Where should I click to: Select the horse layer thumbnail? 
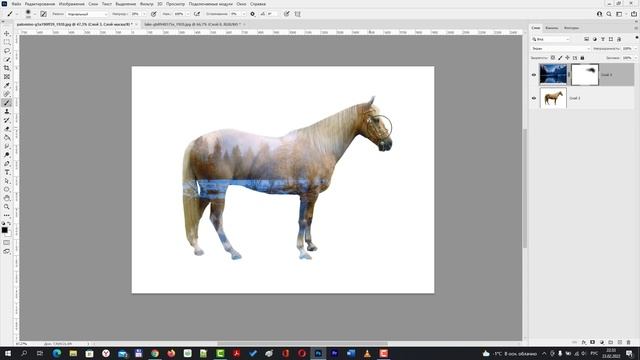coord(553,98)
